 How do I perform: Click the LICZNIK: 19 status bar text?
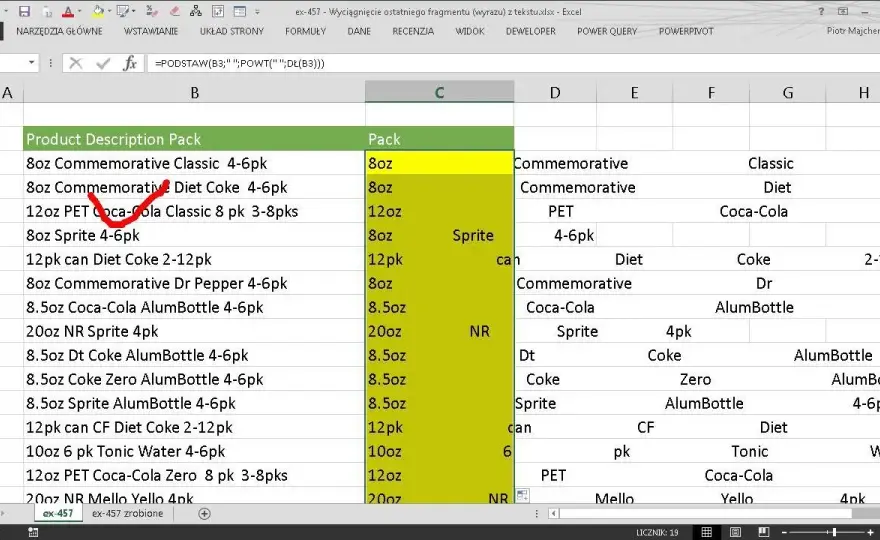[657, 532]
